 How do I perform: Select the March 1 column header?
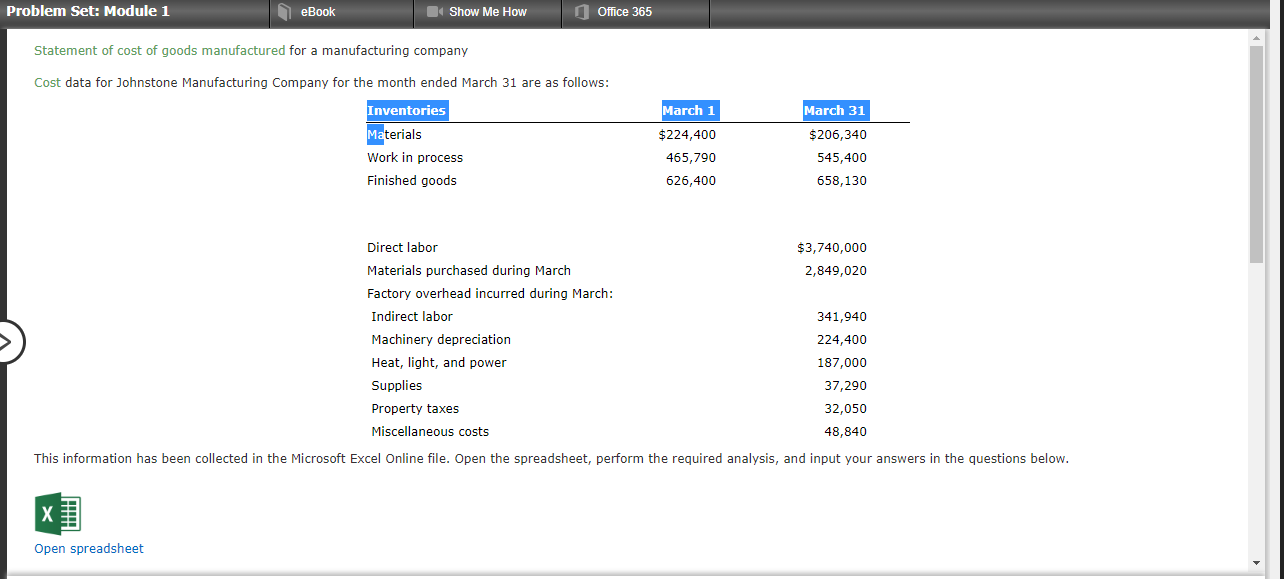(690, 110)
